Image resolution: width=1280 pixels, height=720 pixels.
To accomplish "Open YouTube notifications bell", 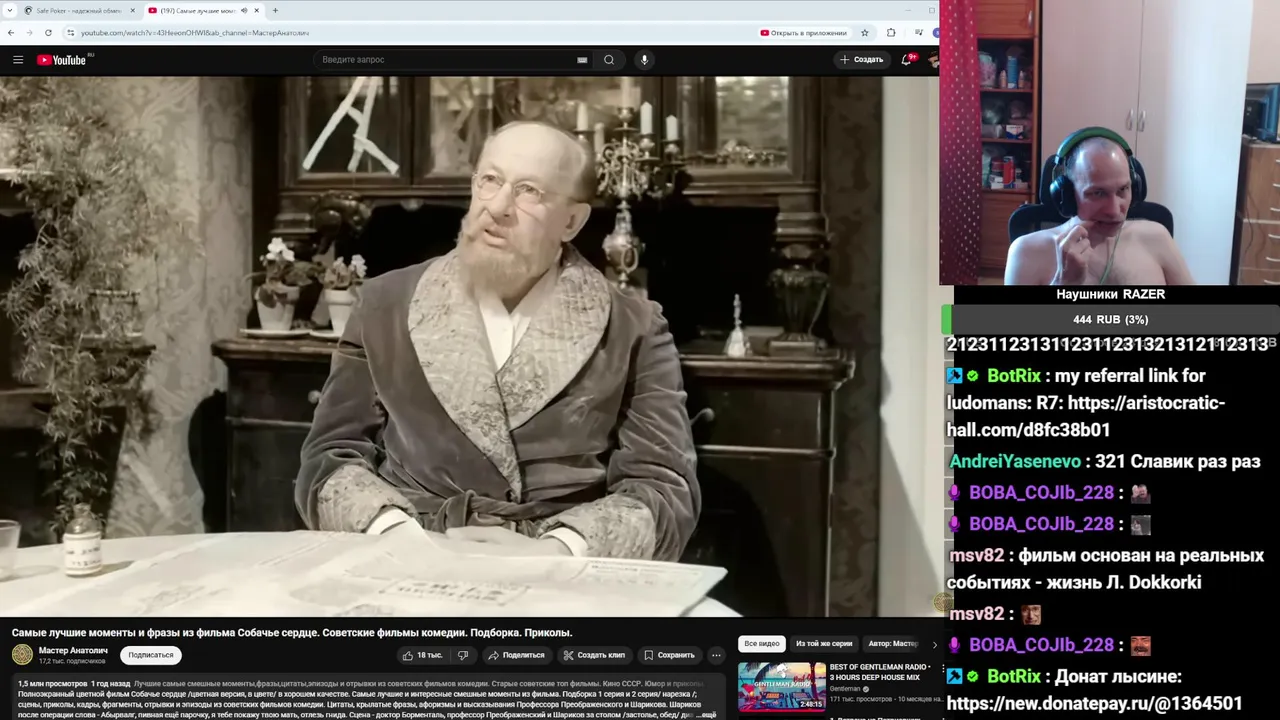I will (906, 60).
